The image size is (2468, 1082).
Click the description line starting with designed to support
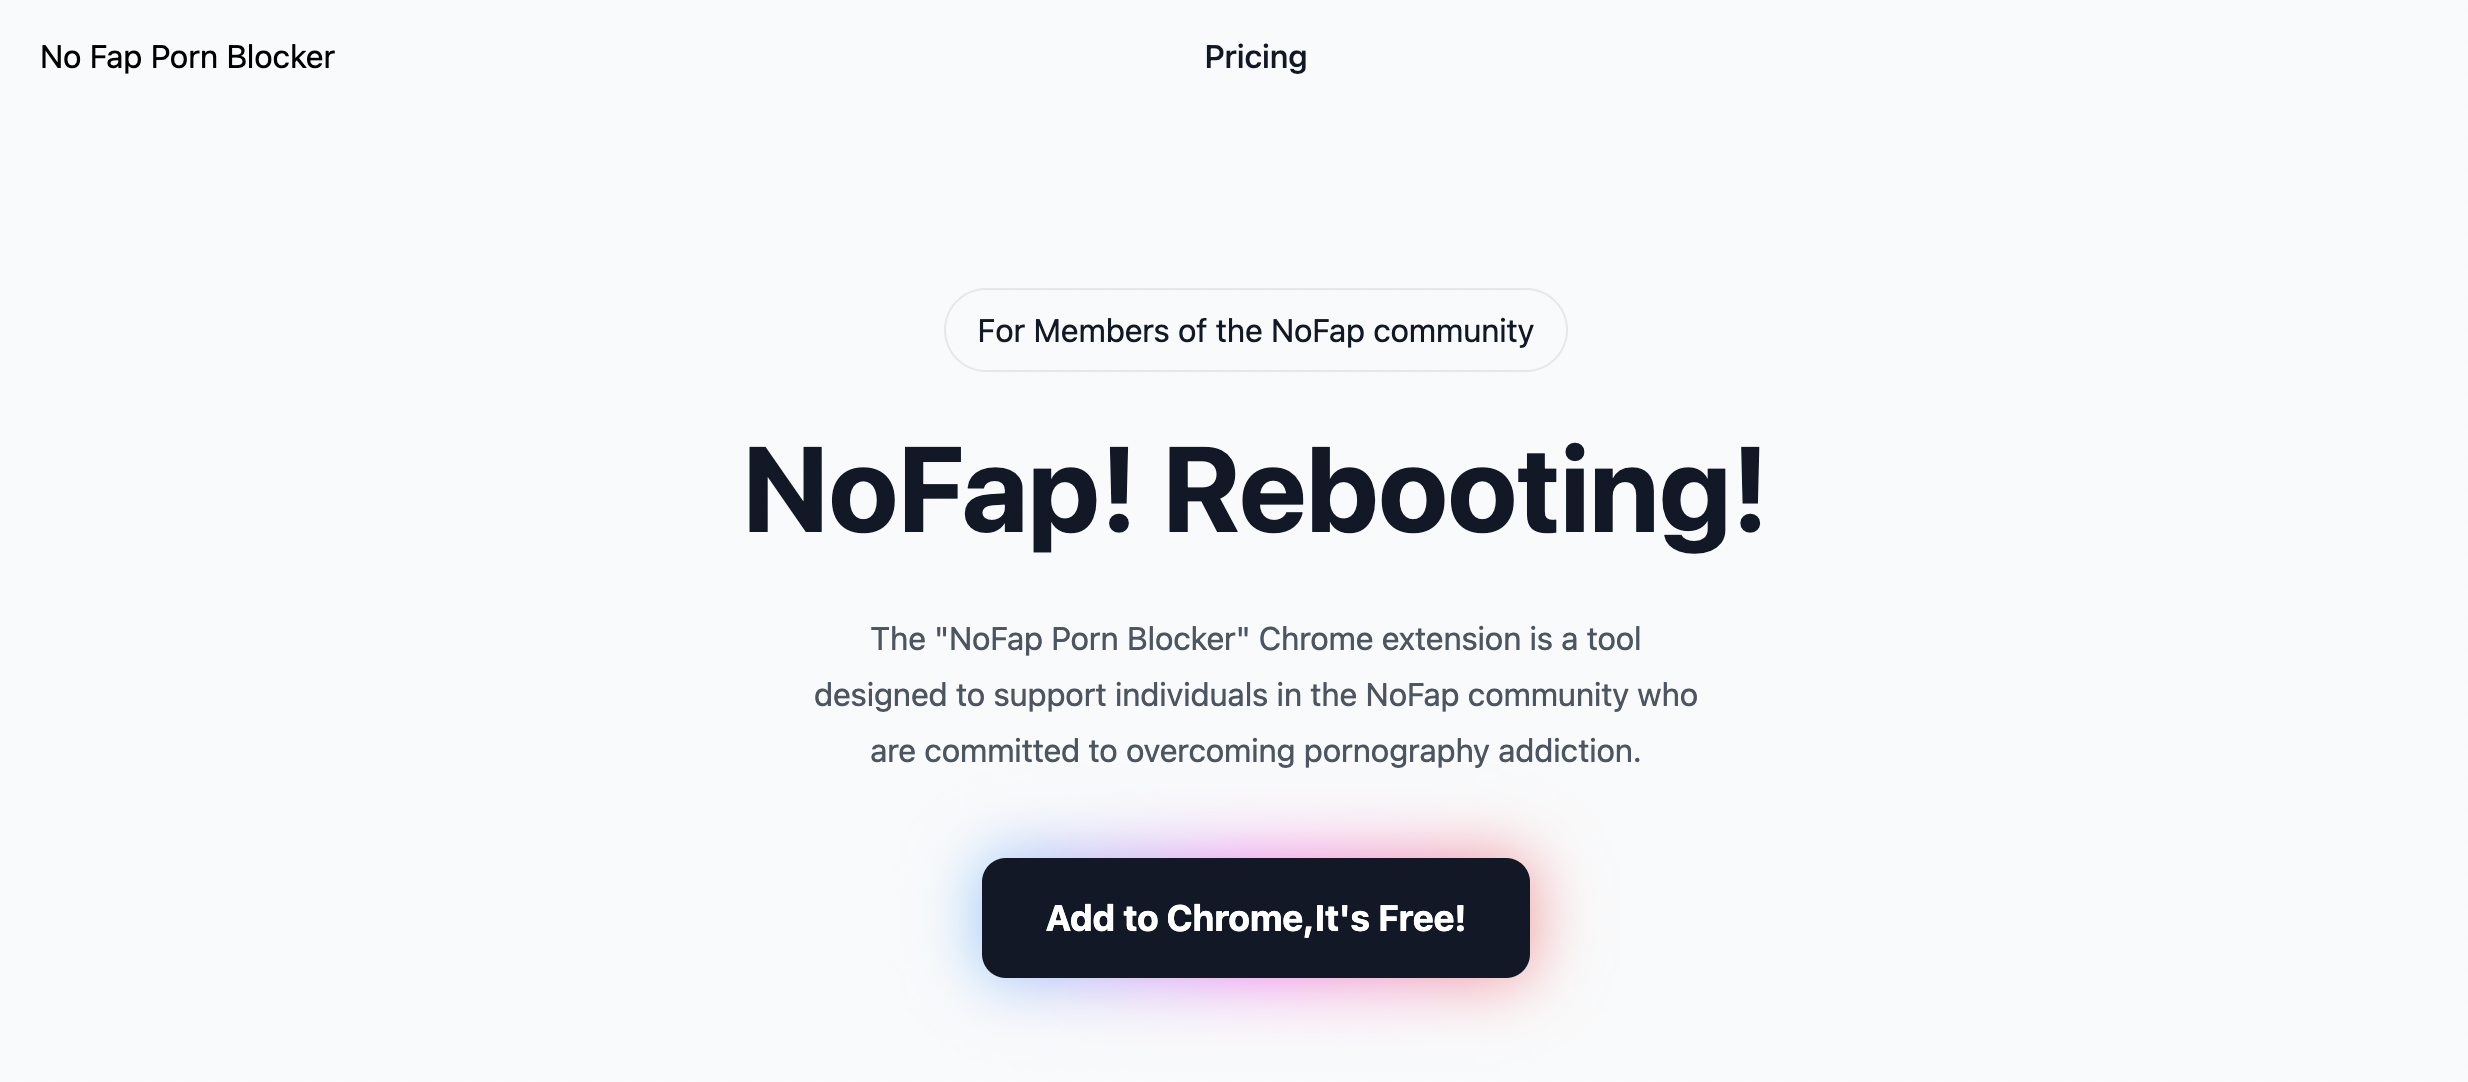pos(1255,695)
